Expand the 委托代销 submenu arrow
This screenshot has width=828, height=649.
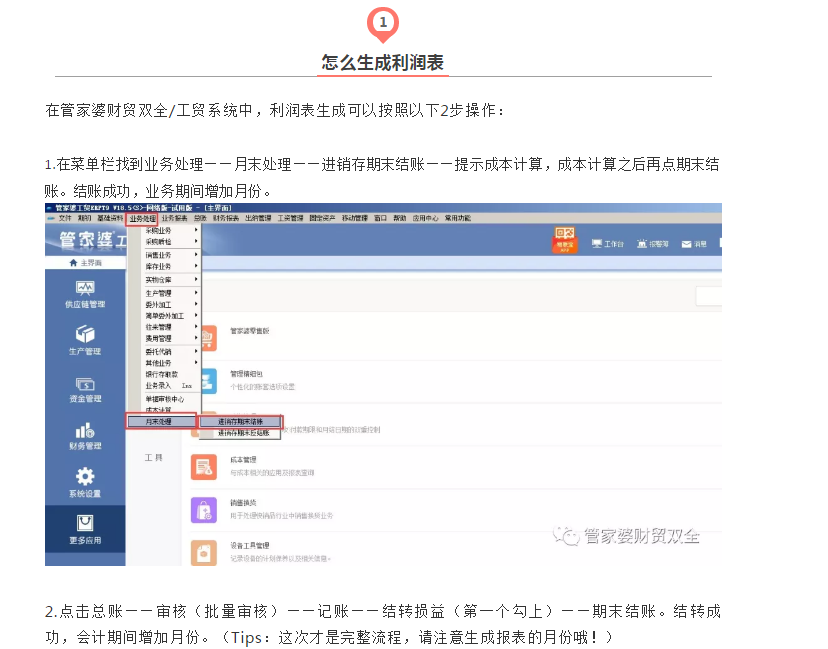[x=196, y=351]
